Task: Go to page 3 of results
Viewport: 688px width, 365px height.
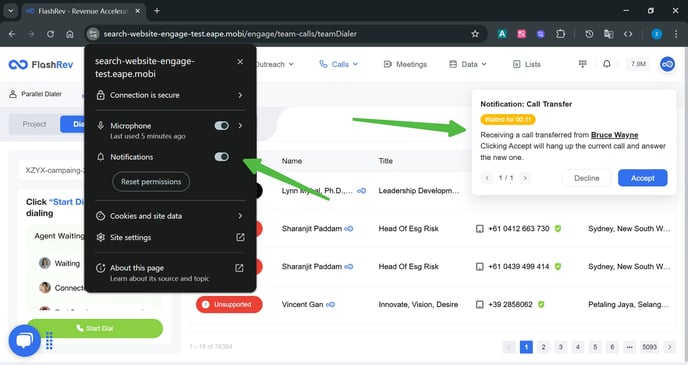Action: point(560,347)
